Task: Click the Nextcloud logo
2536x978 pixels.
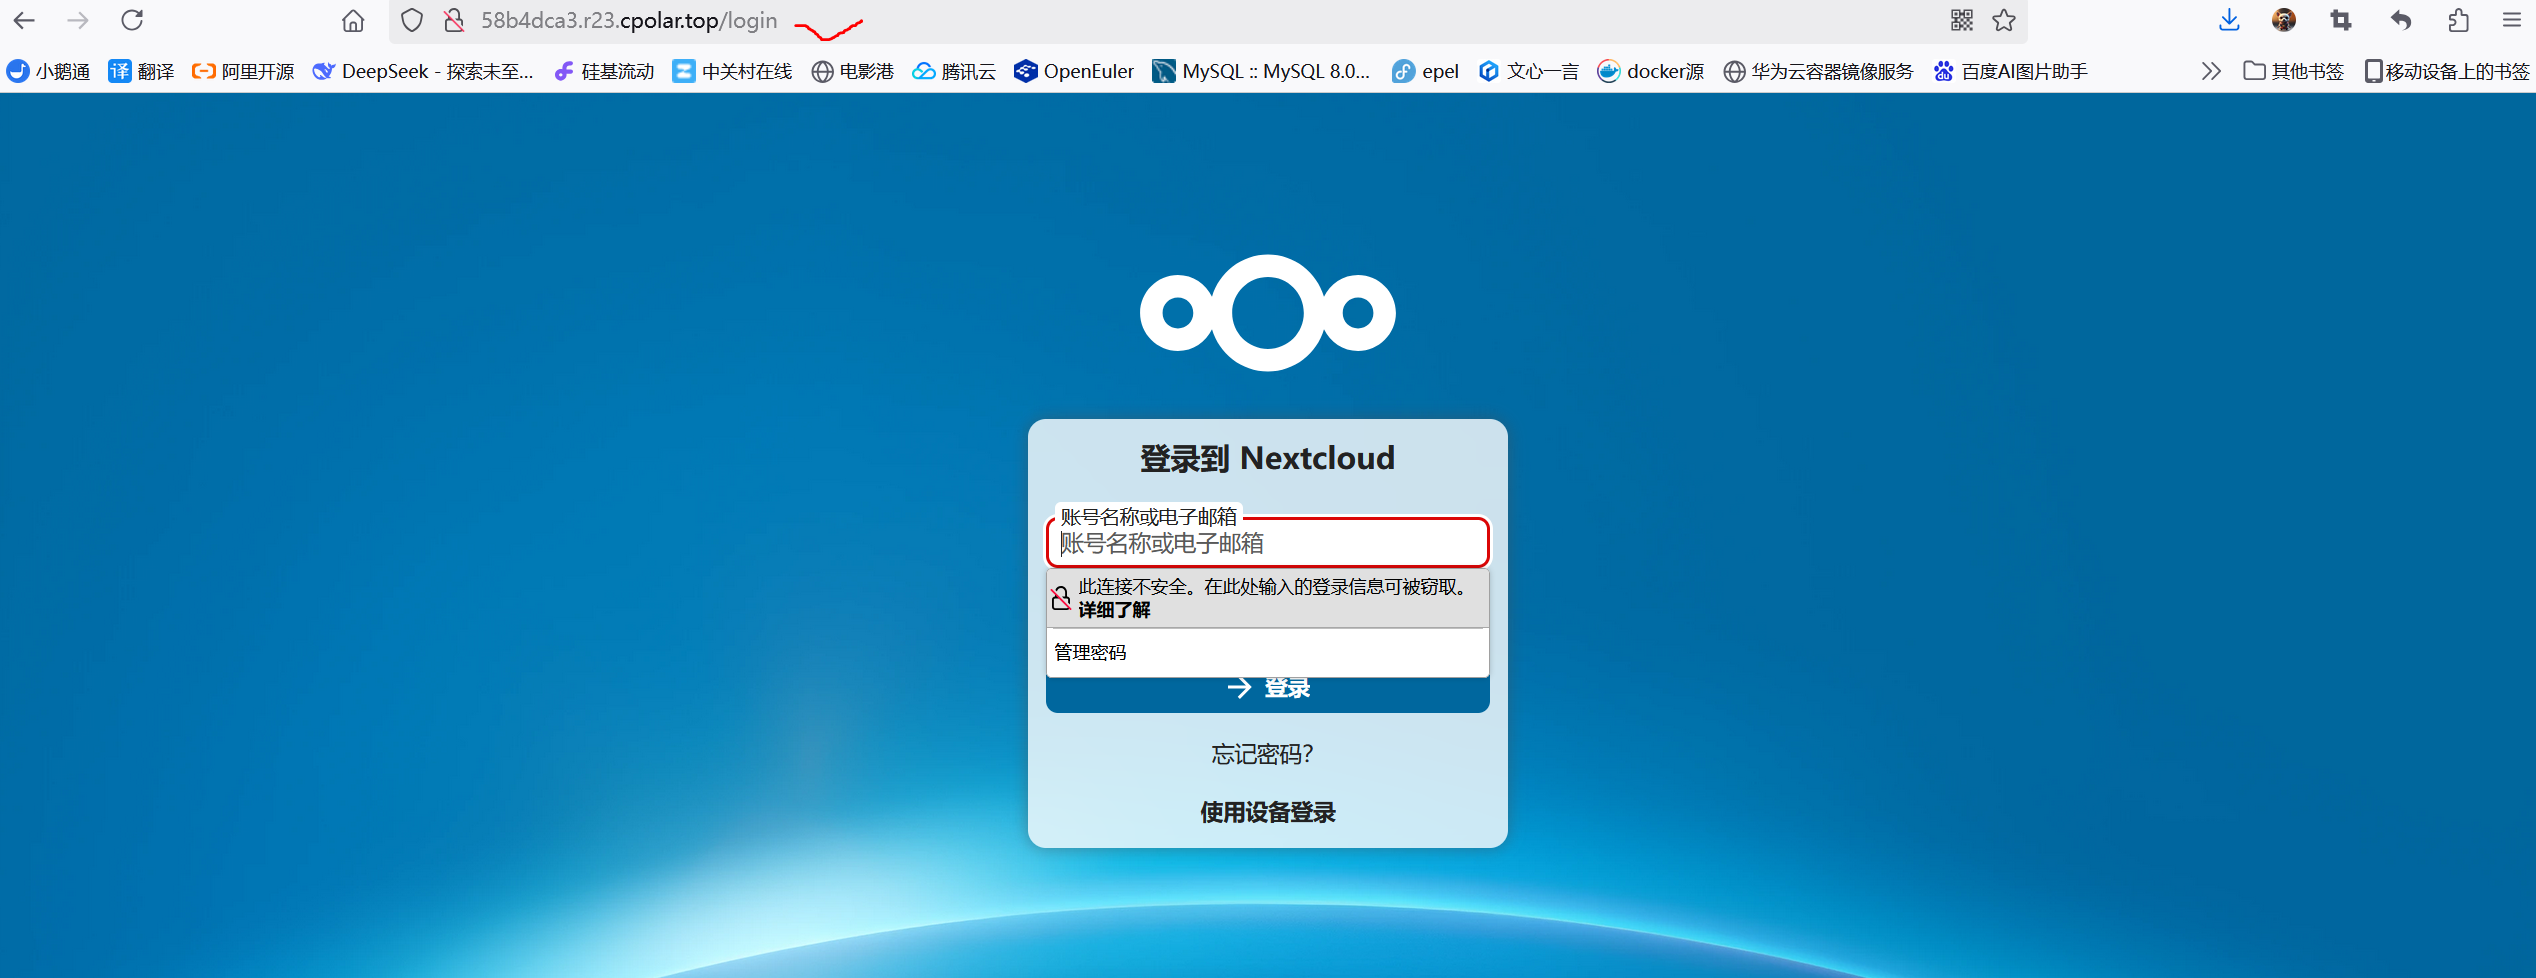Action: 1268,313
